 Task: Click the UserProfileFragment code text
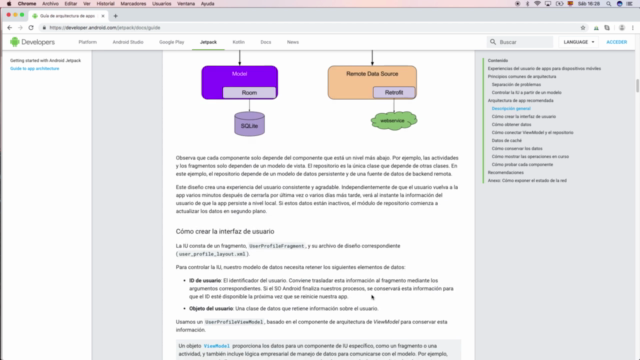[277, 246]
